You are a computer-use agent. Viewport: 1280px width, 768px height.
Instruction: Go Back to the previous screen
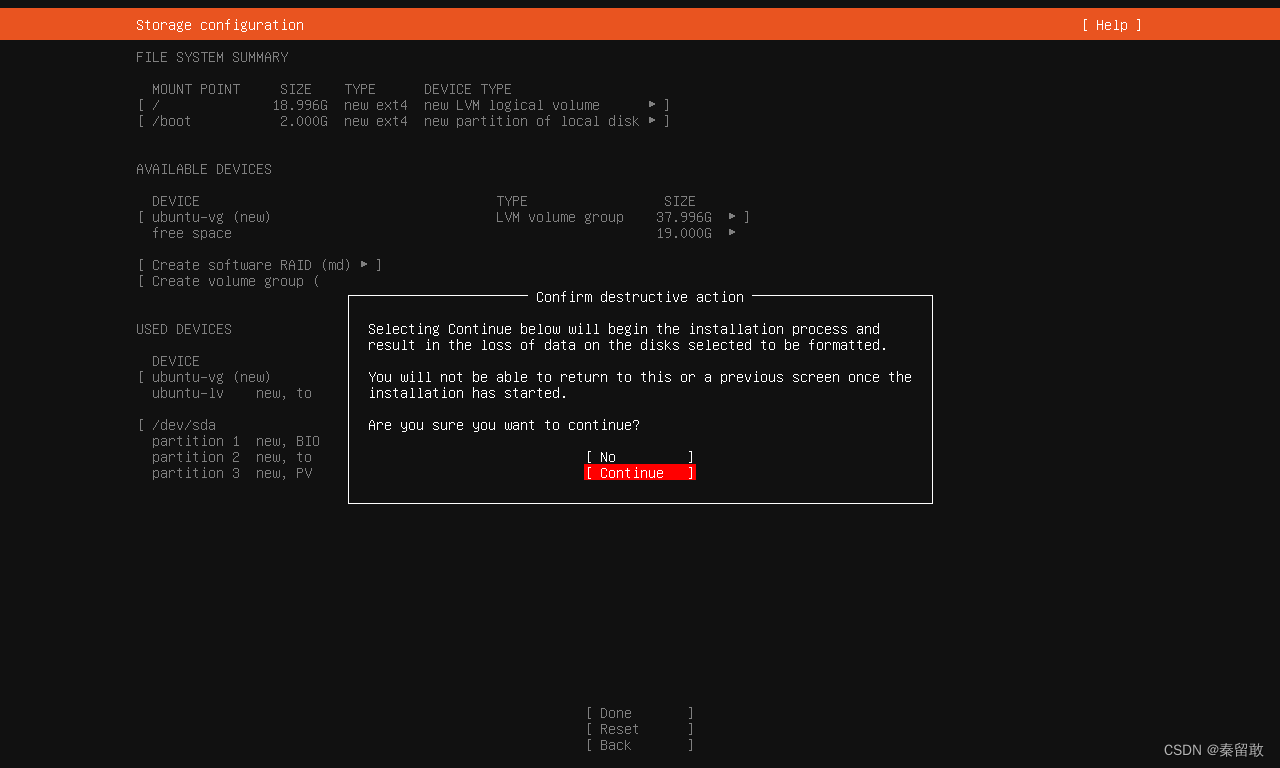tap(640, 745)
